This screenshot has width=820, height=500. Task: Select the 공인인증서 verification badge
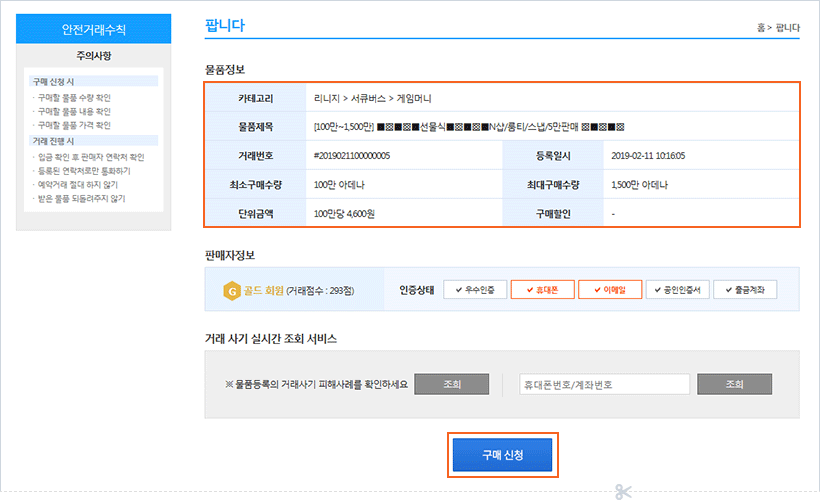[x=677, y=289]
